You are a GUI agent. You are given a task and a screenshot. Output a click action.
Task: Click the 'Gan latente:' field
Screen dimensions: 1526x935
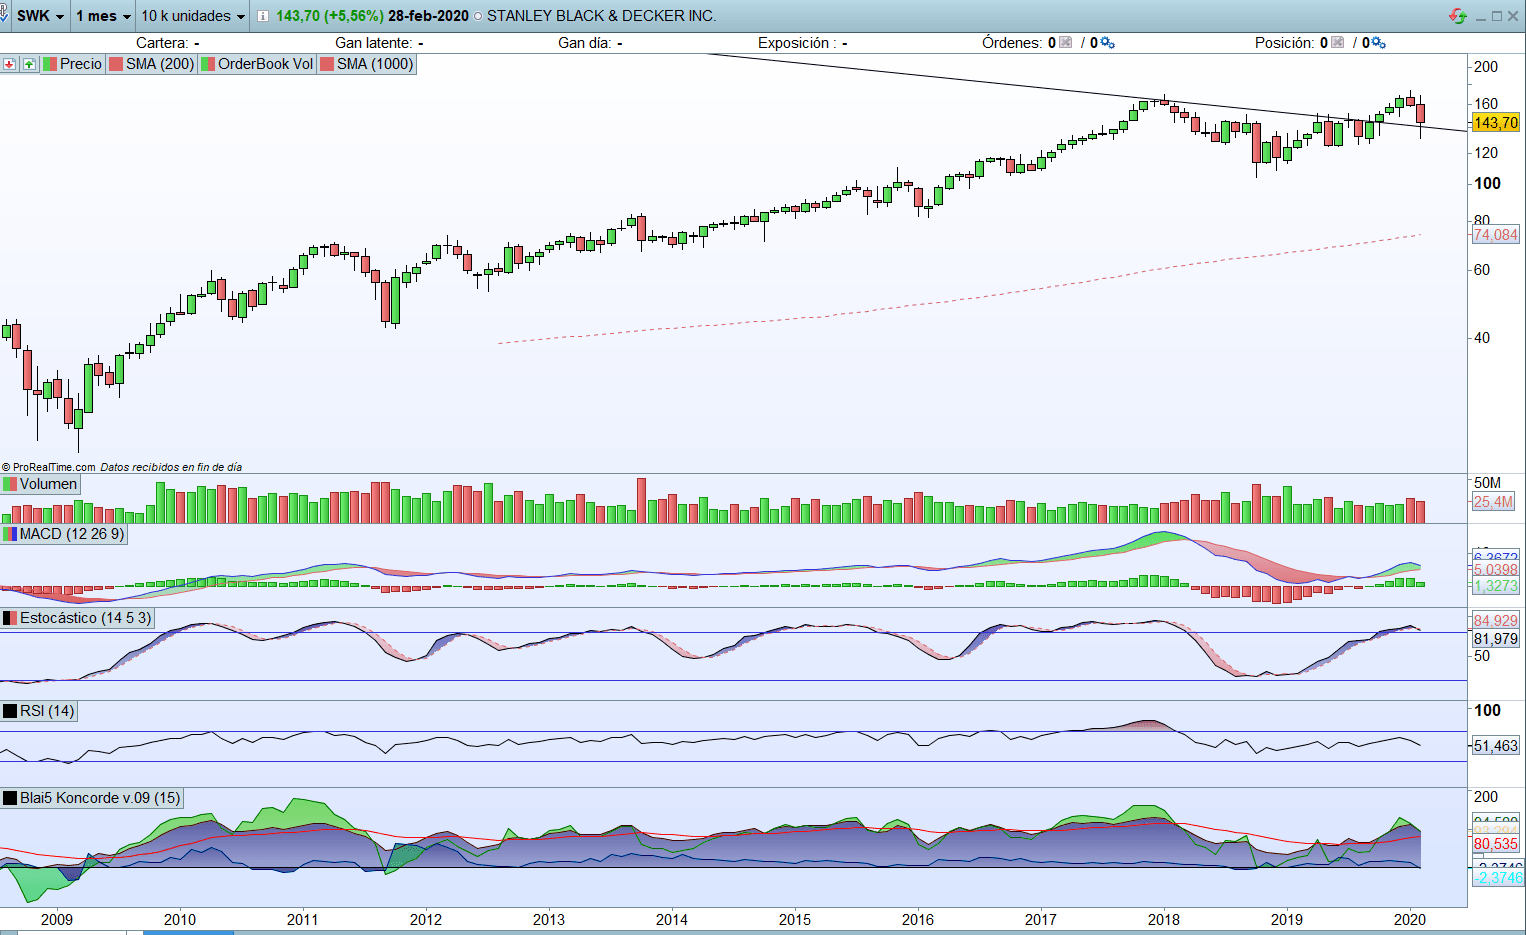379,43
